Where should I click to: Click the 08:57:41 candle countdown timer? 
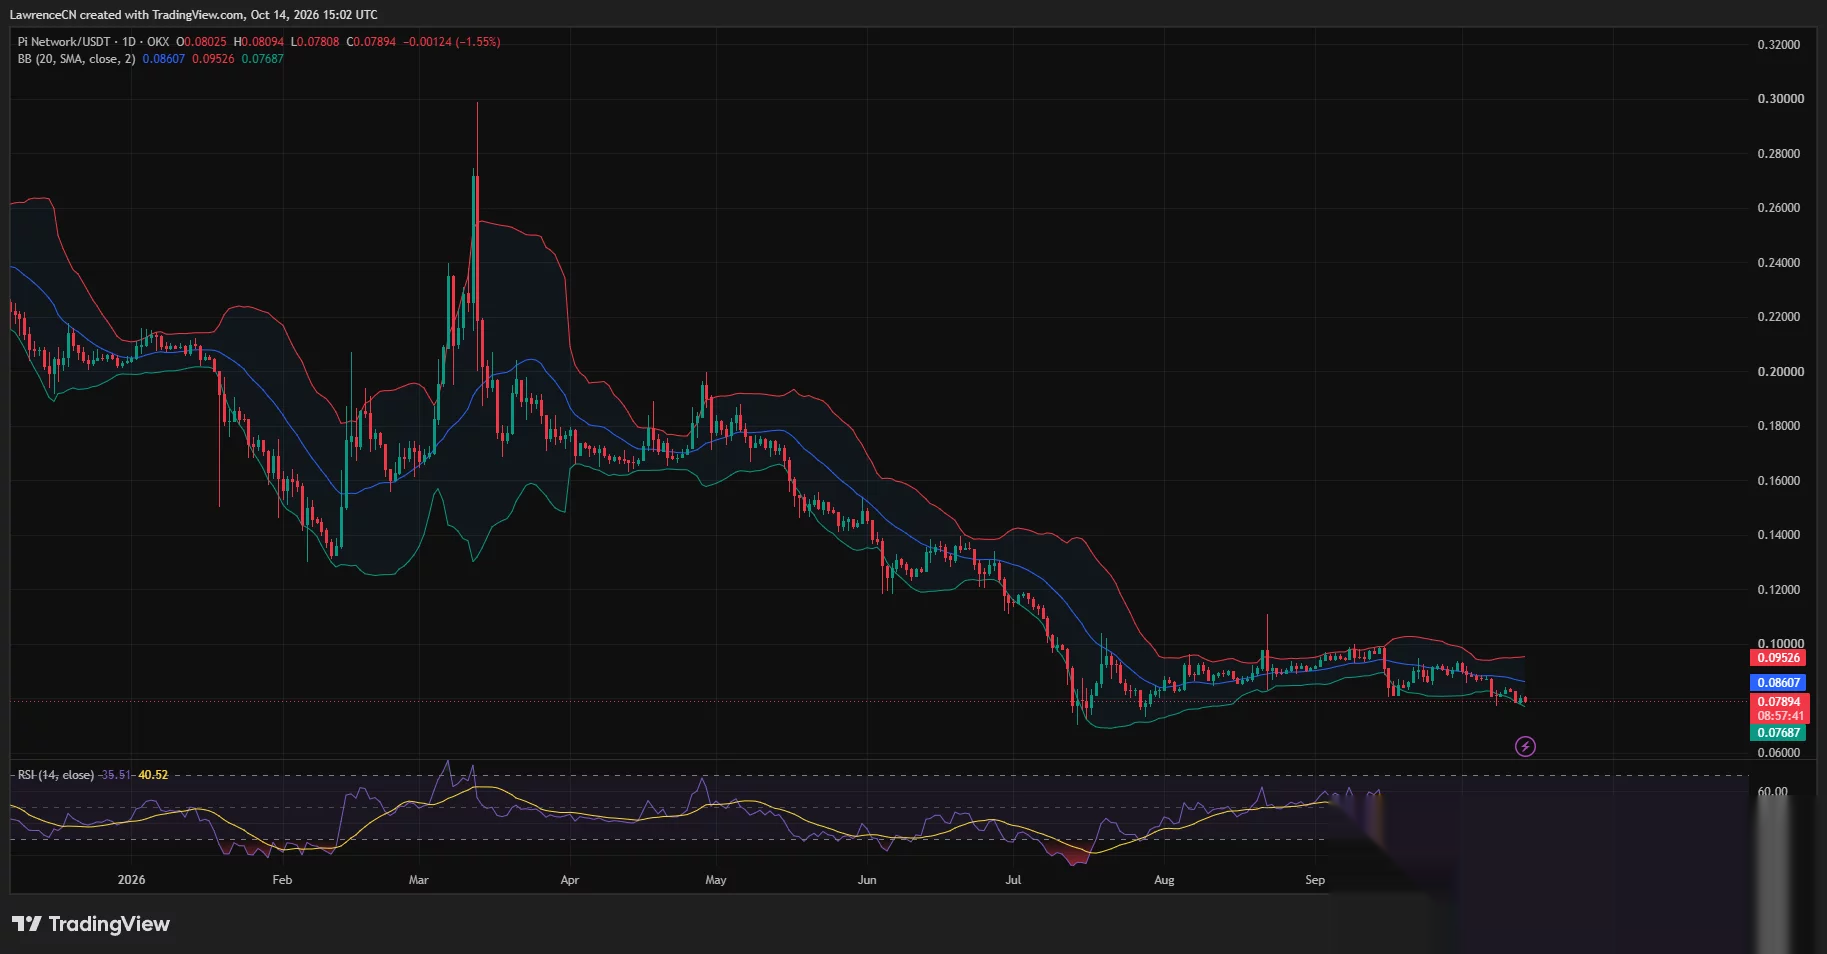tap(1779, 716)
